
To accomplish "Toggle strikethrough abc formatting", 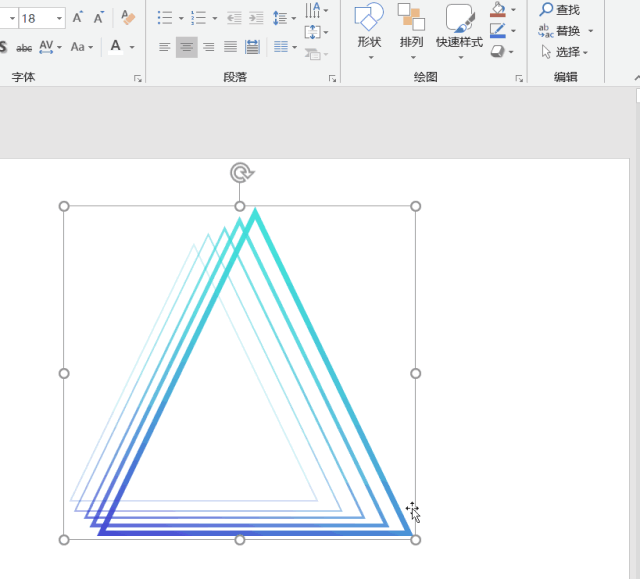I will [x=24, y=48].
